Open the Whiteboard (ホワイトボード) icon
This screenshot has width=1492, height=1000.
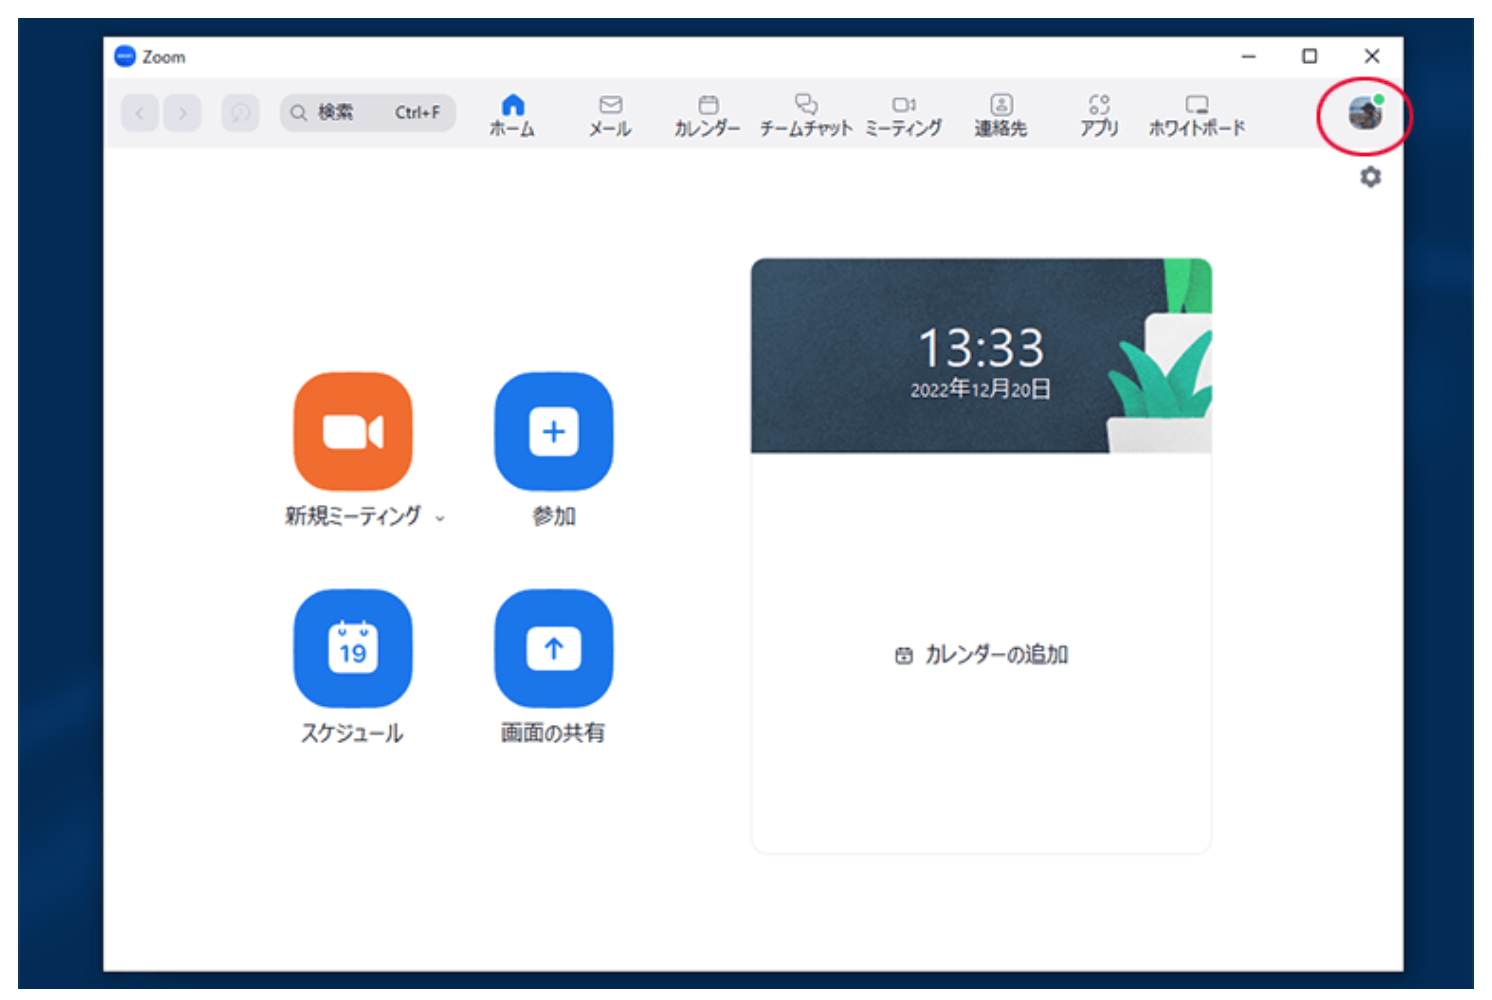pyautogui.click(x=1196, y=112)
